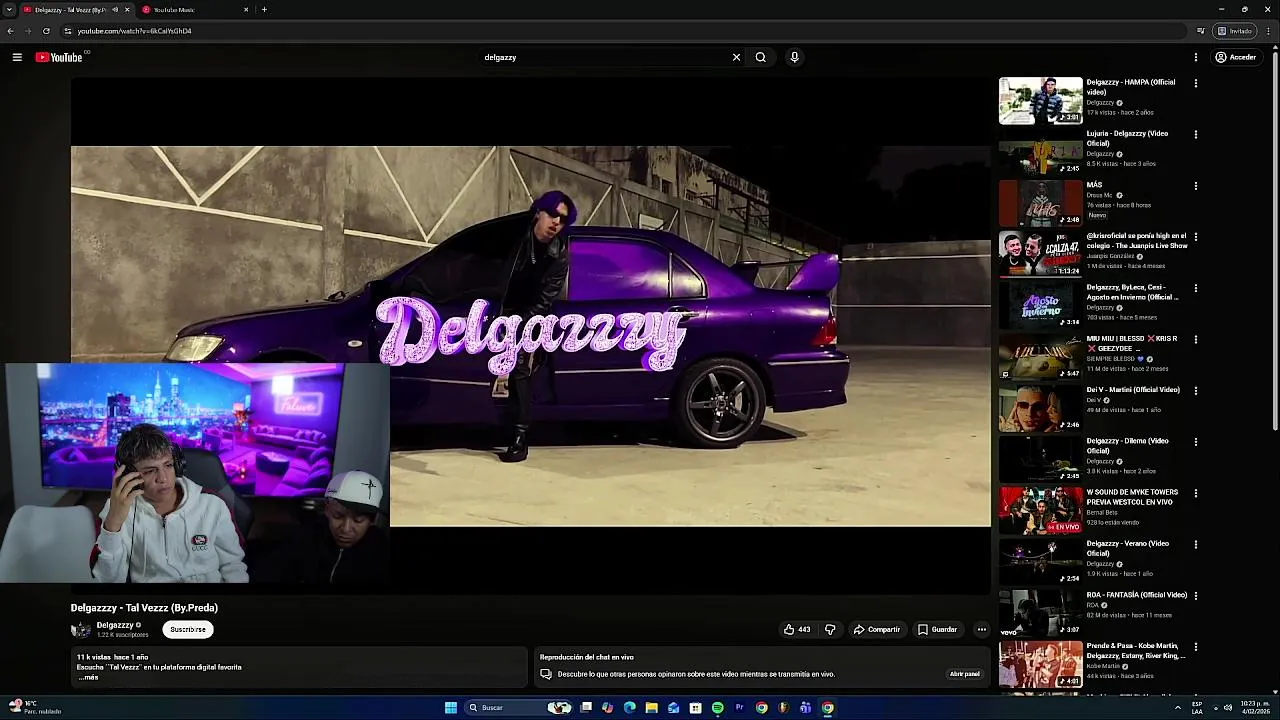Open options for Delgazzzy - Dilema video

(1195, 442)
